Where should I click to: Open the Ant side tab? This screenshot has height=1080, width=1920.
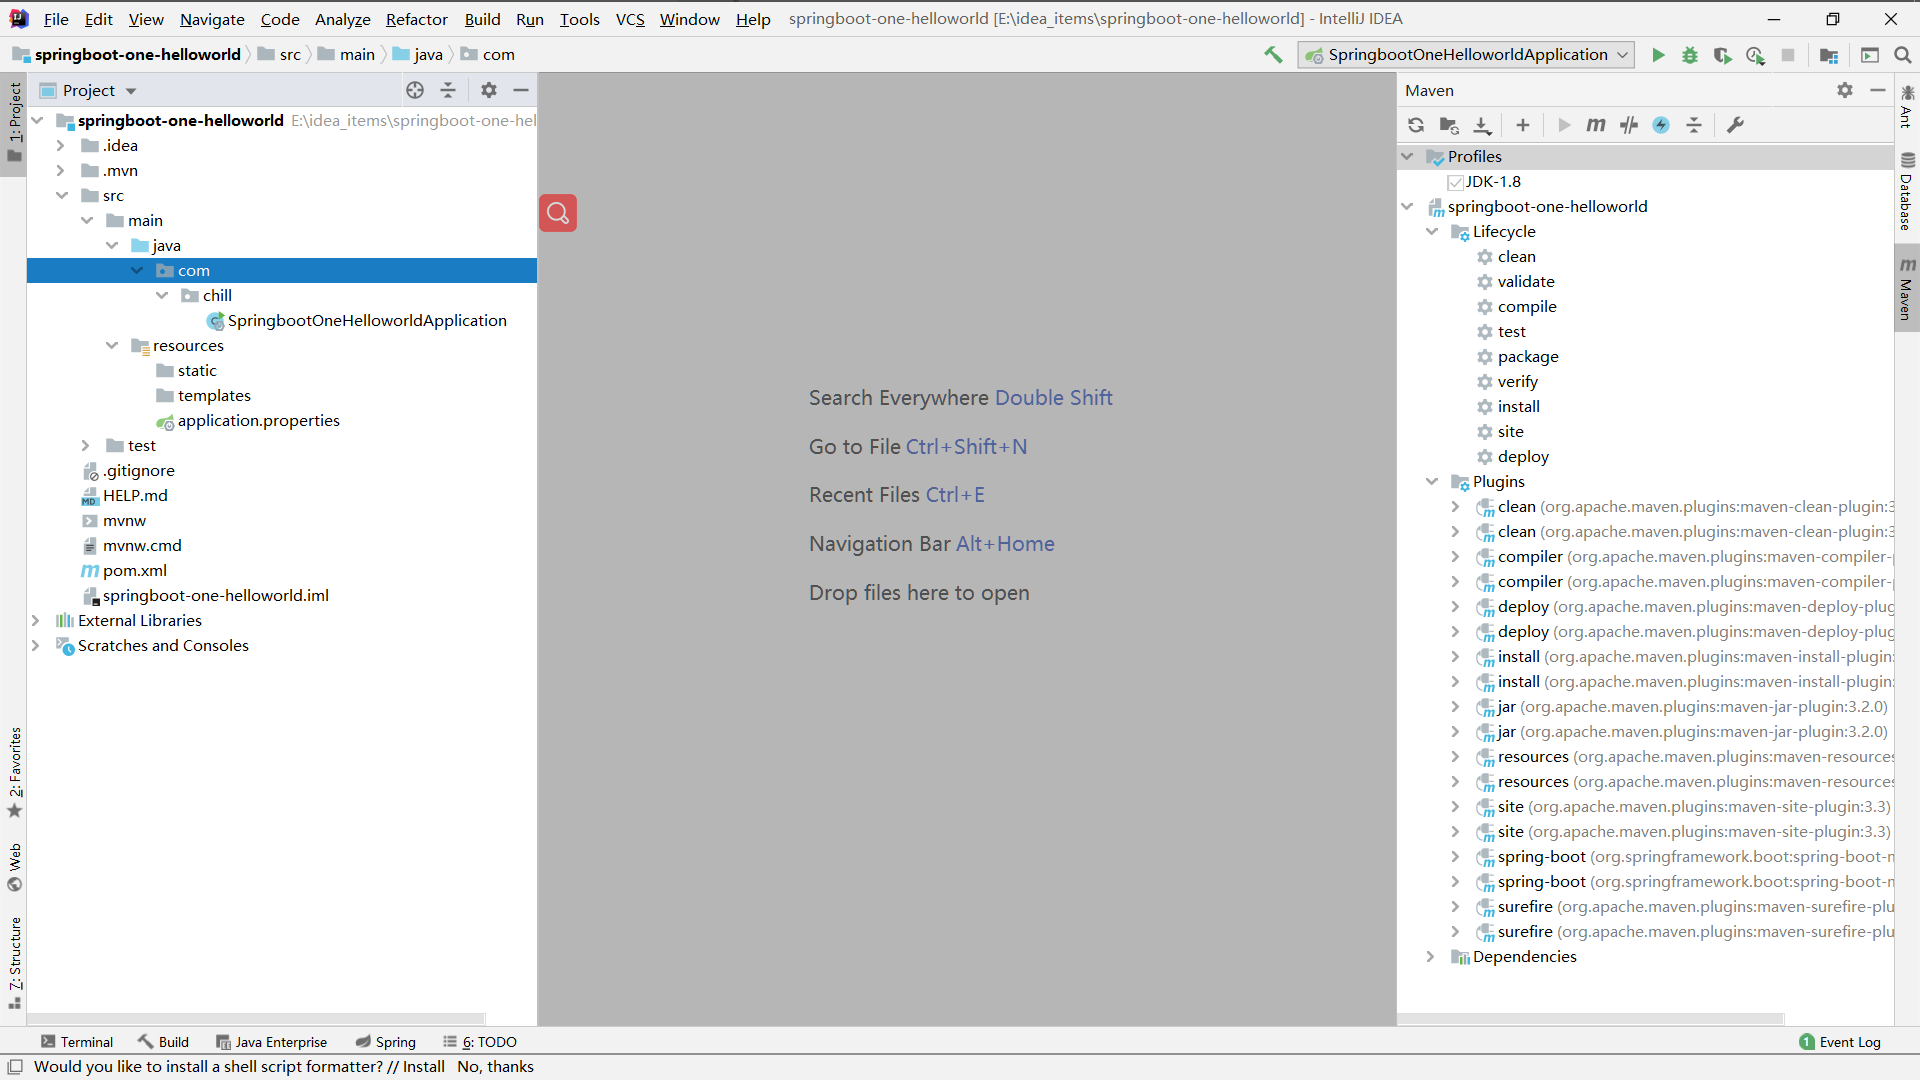pos(1907,106)
